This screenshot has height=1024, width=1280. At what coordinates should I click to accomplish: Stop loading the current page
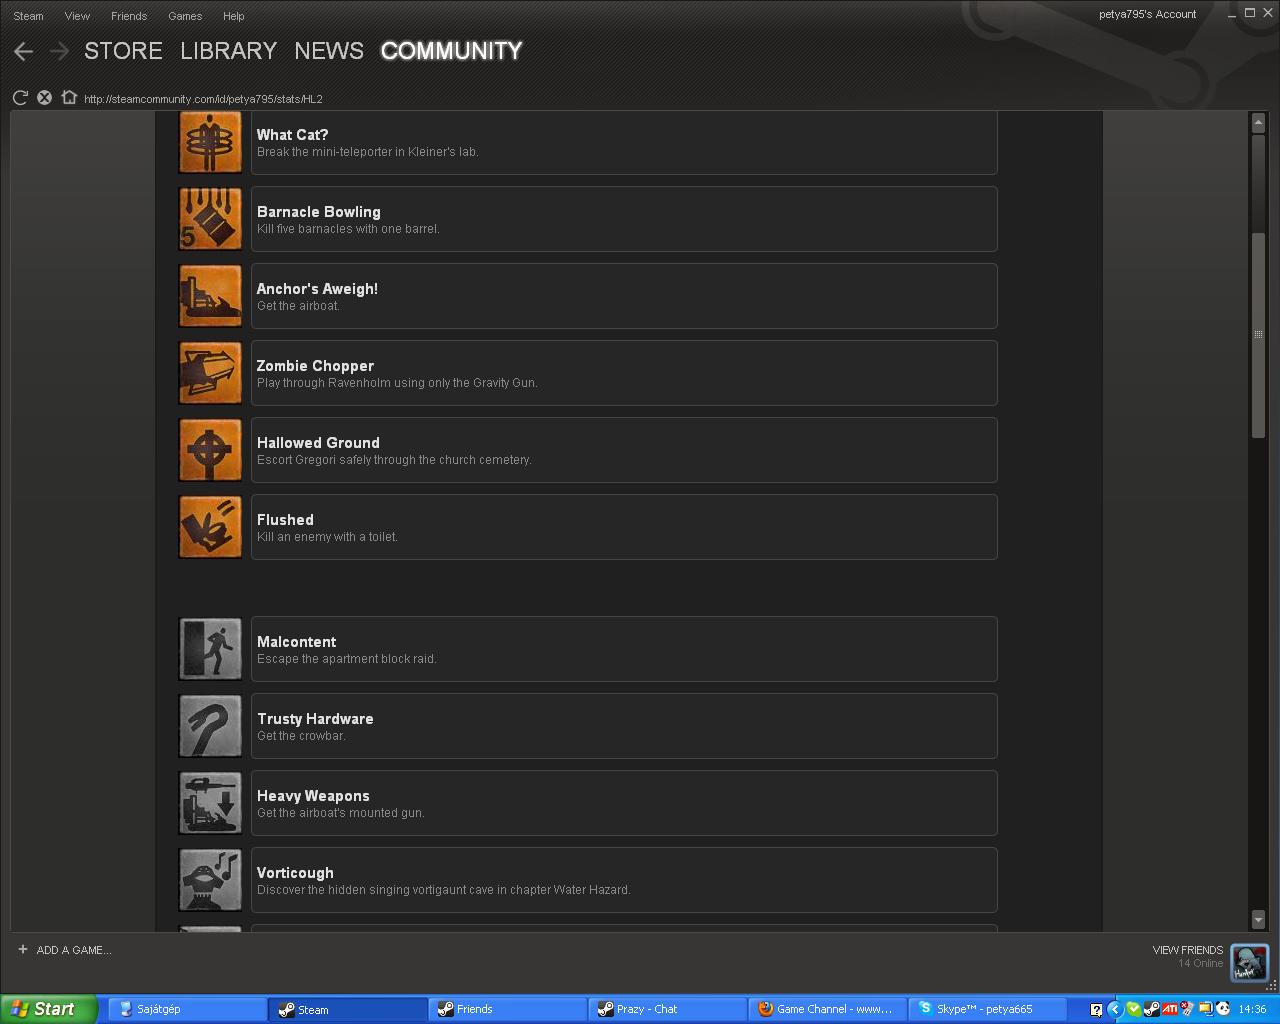tap(44, 97)
